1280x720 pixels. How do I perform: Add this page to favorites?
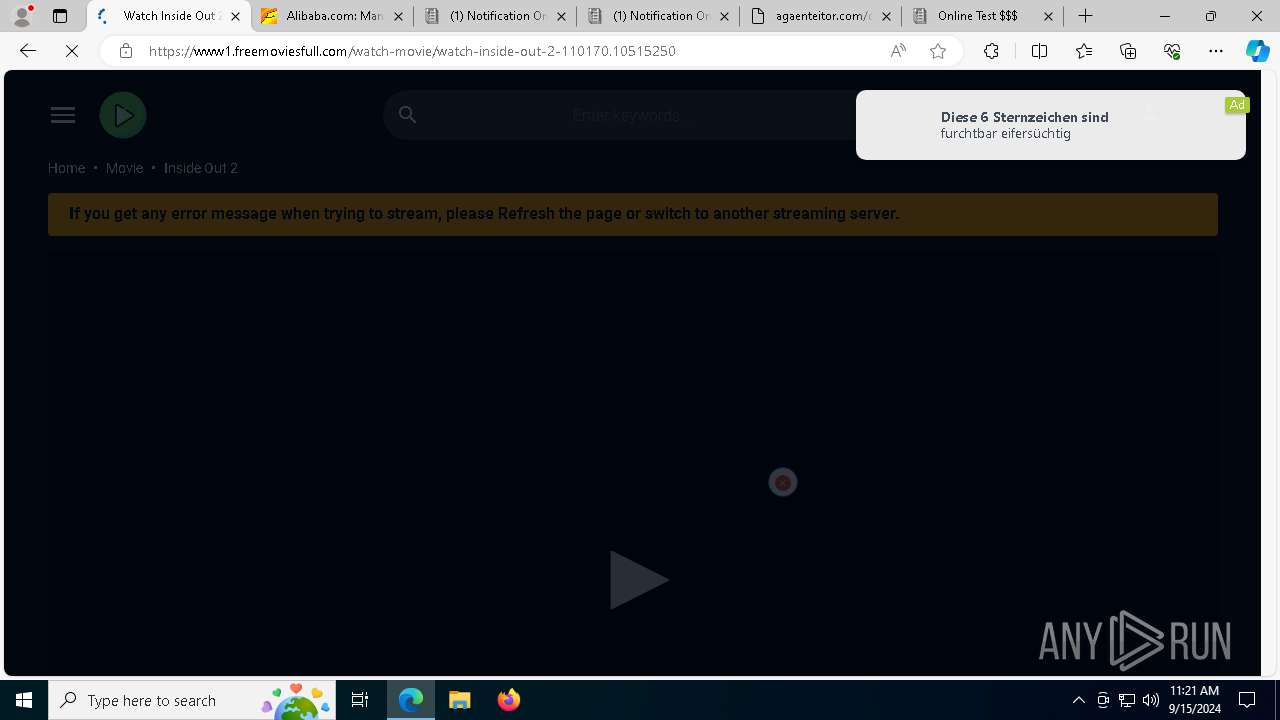click(x=938, y=51)
